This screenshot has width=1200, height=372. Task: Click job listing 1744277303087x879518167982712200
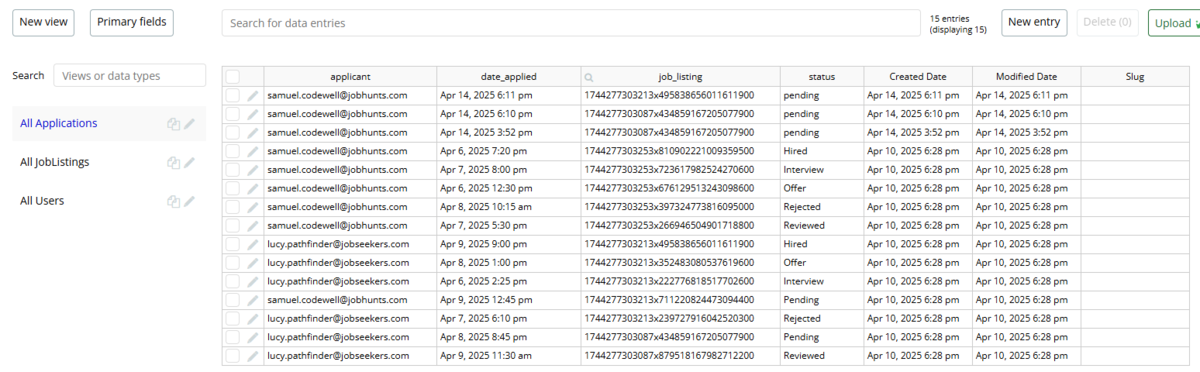(669, 356)
